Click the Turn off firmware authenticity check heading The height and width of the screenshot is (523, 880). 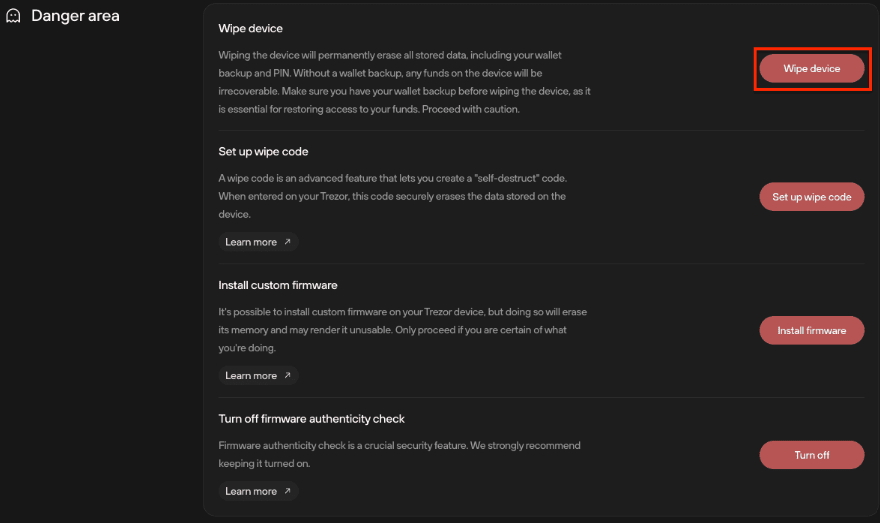tap(311, 419)
